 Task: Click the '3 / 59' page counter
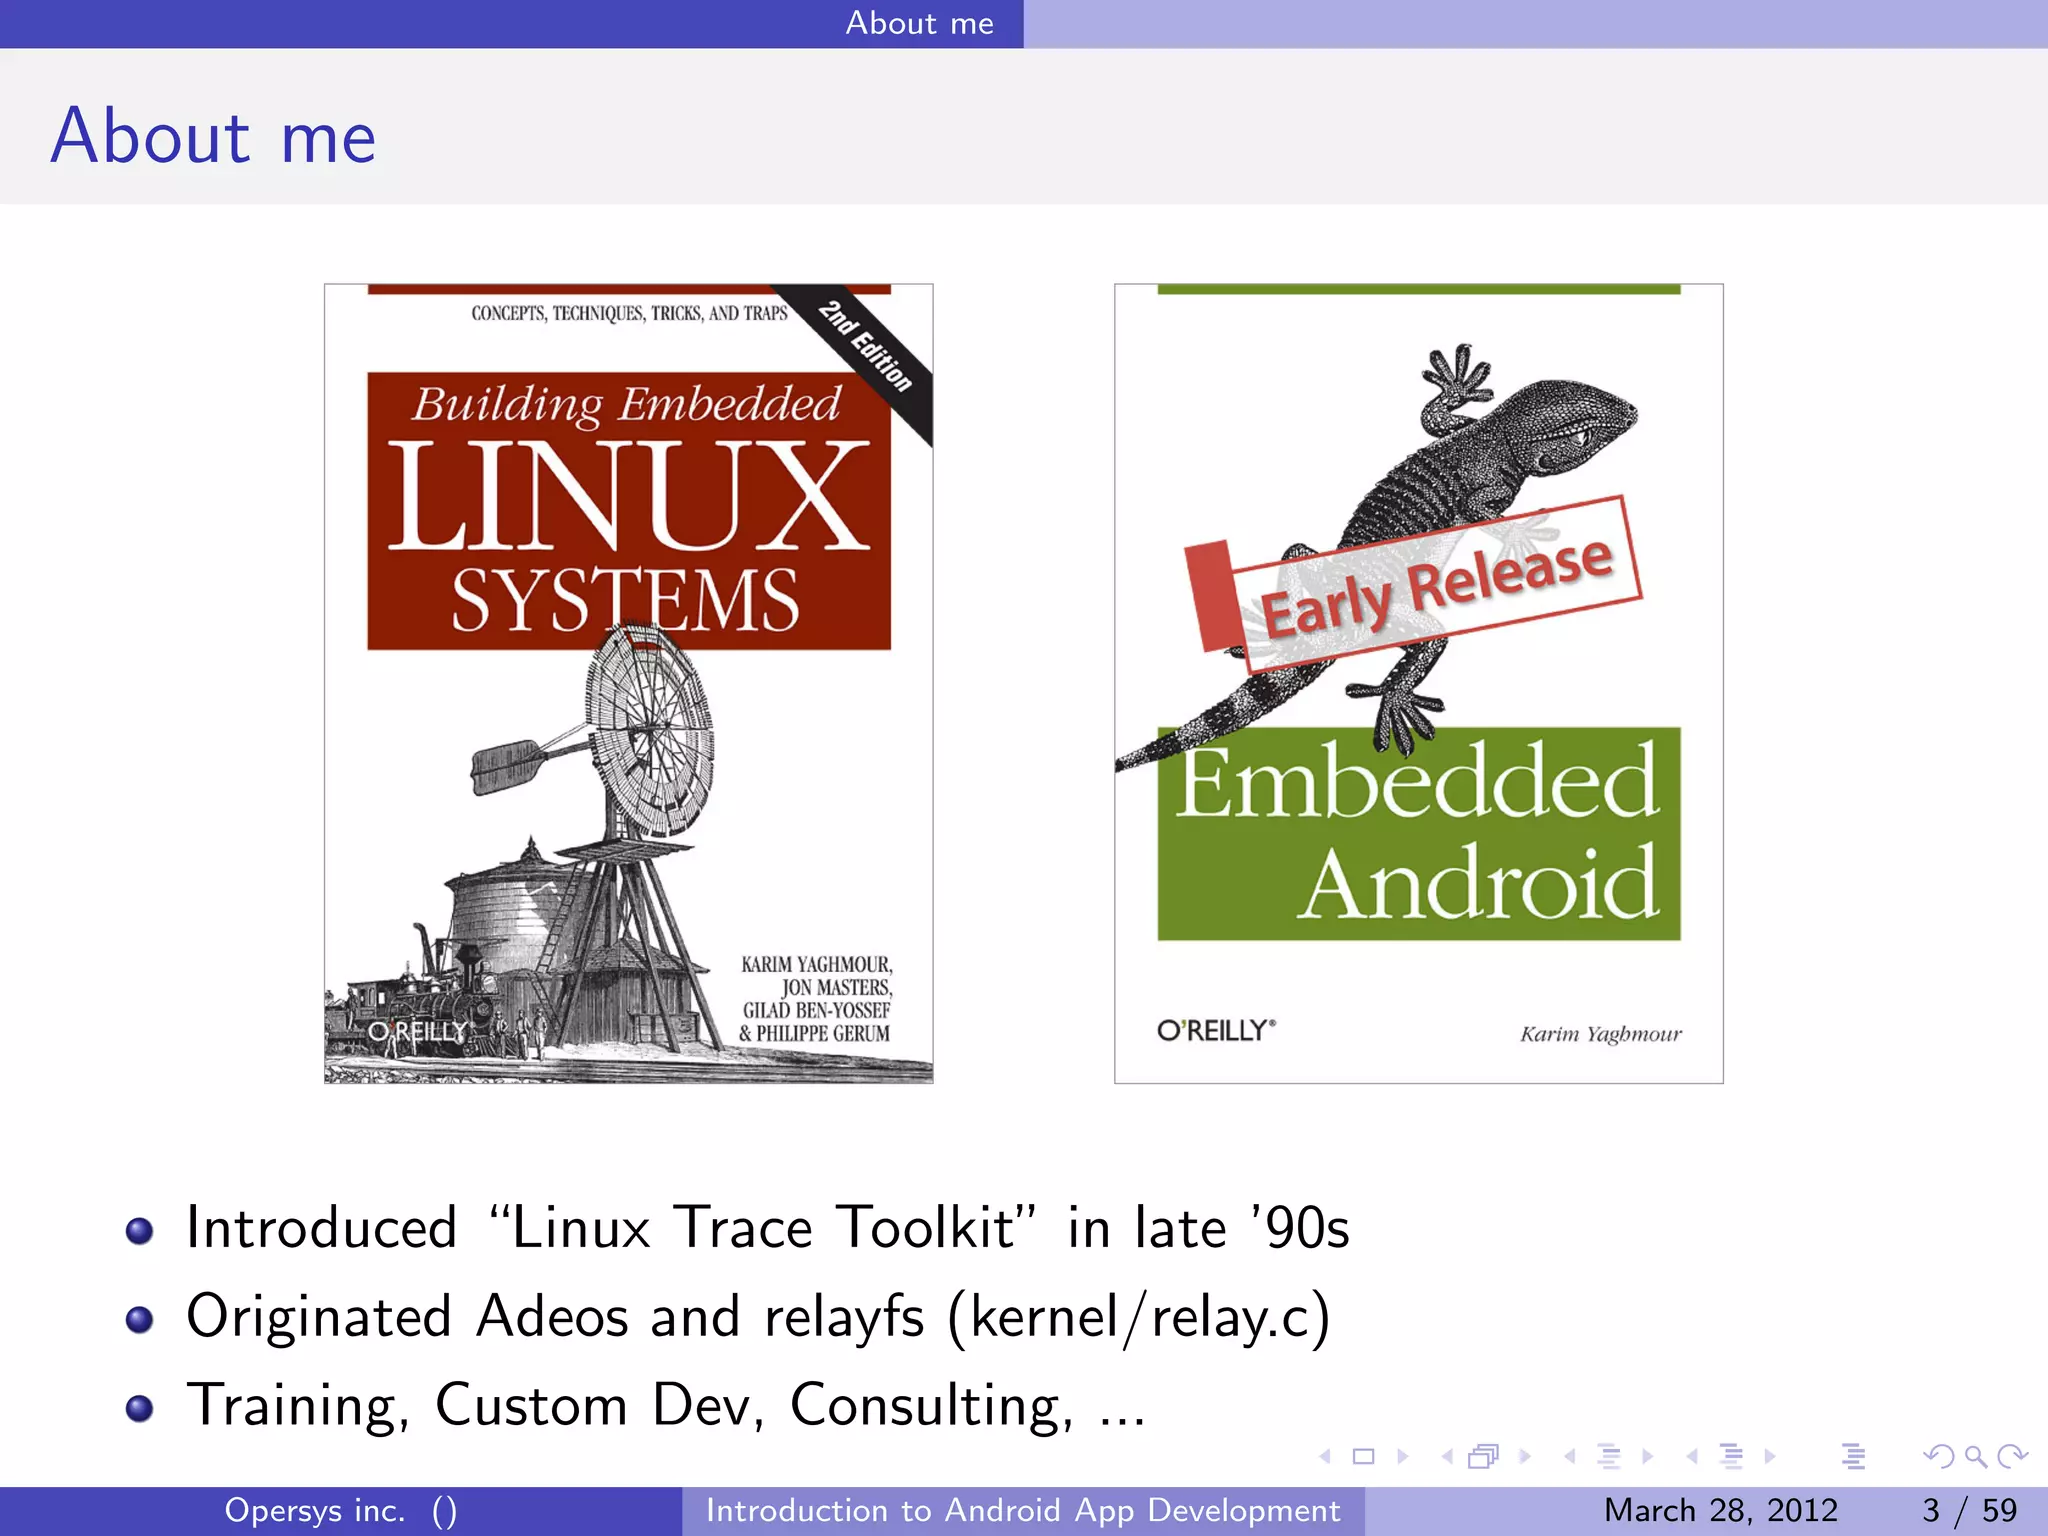pyautogui.click(x=1969, y=1510)
